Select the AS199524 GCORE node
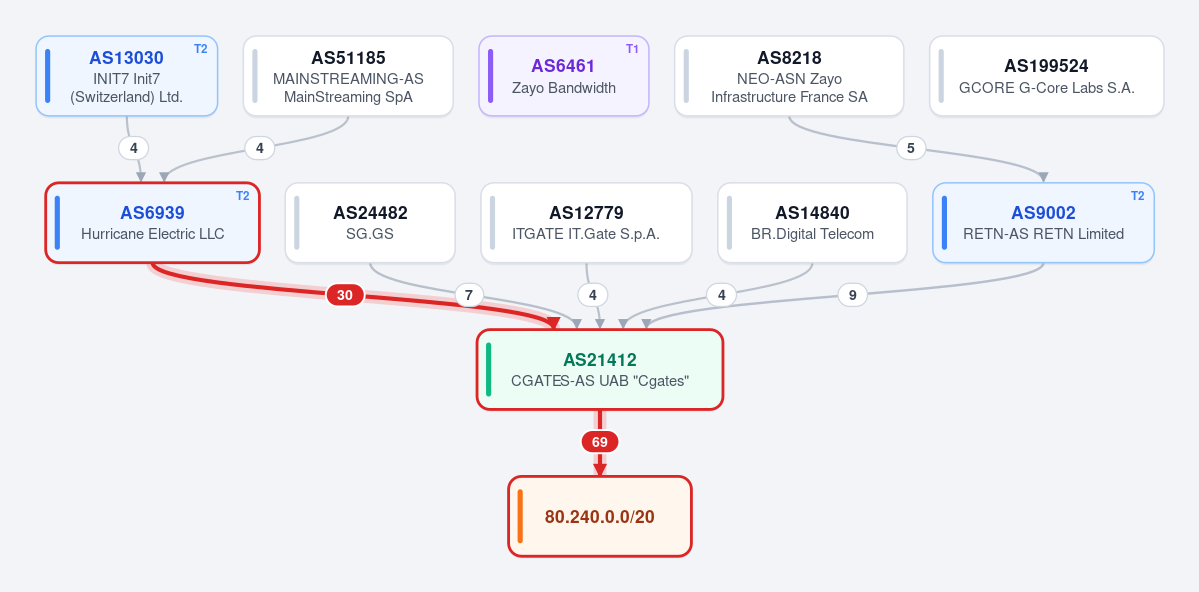Image resolution: width=1199 pixels, height=592 pixels. pos(1047,76)
